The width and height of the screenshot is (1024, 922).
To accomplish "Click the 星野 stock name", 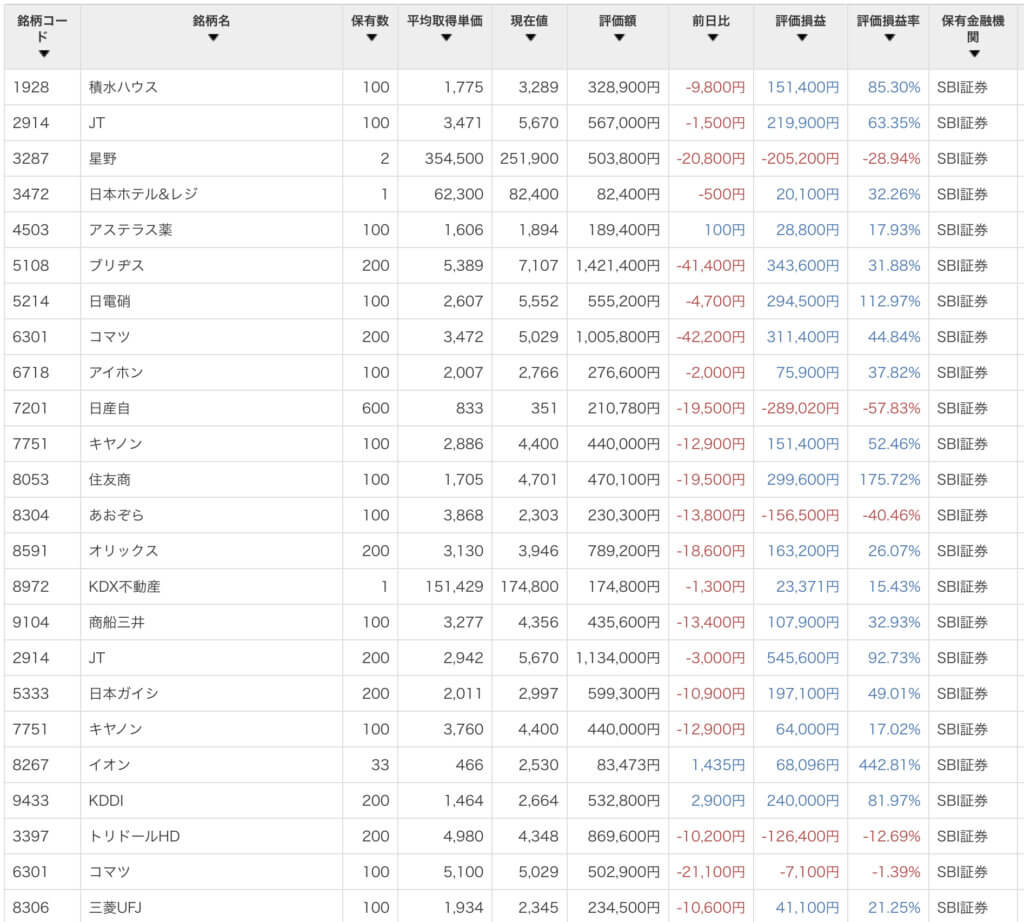I will 104,158.
